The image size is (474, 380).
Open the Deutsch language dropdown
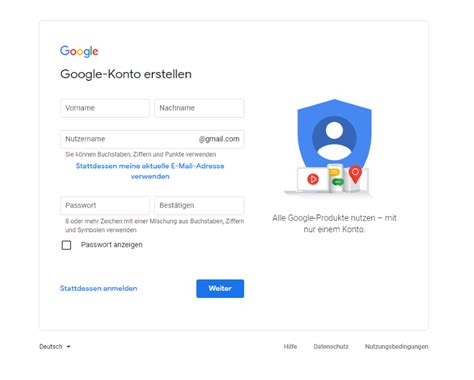coord(55,347)
